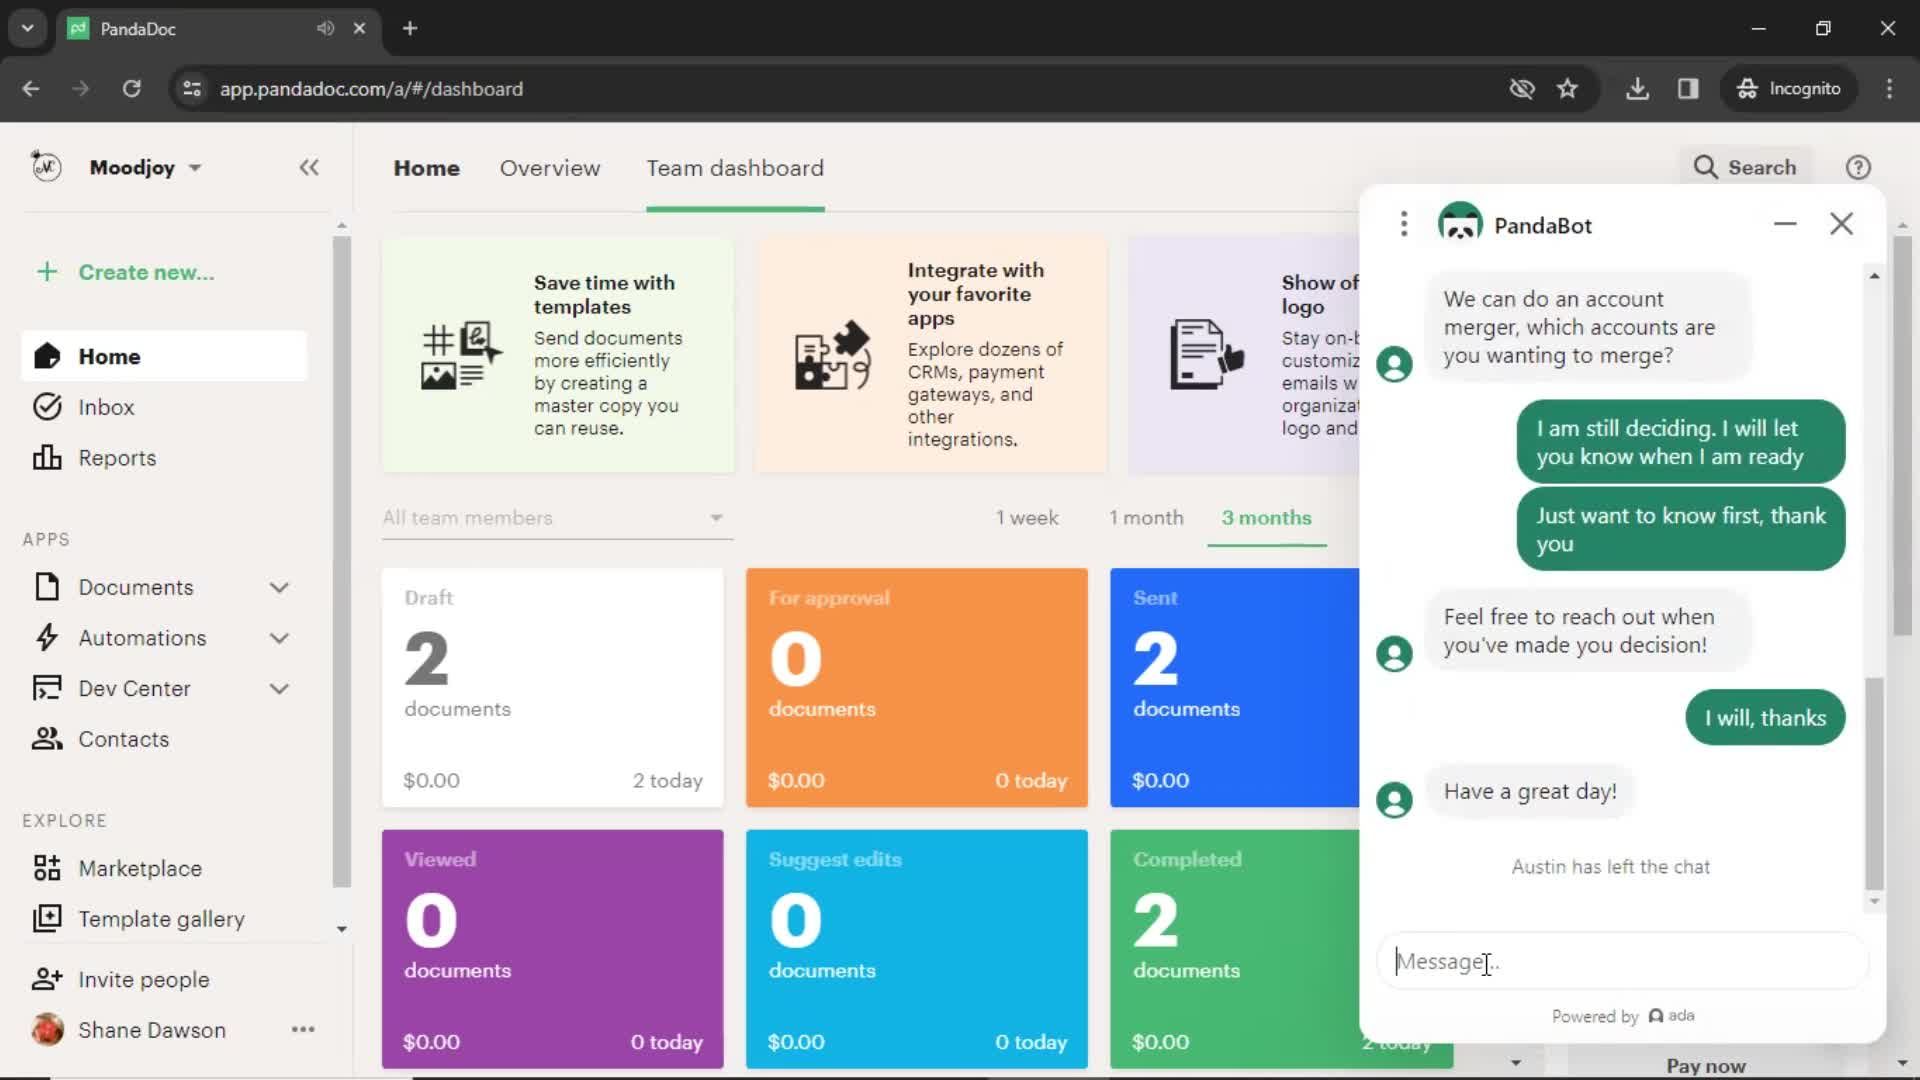The image size is (1920, 1080).
Task: Open Marketplace icon in Explore section
Action: pos(47,868)
